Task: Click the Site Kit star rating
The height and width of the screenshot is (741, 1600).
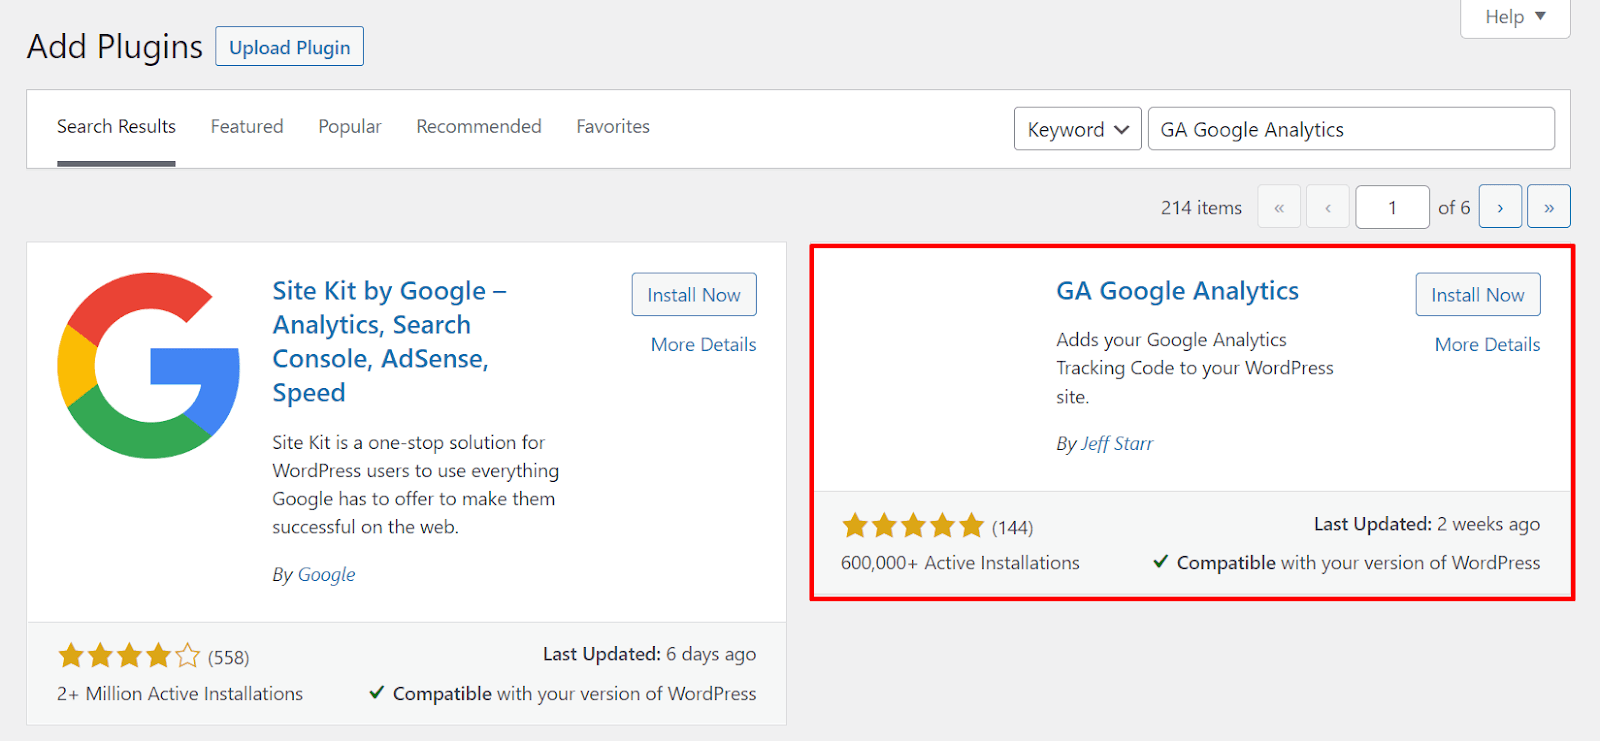Action: point(129,656)
